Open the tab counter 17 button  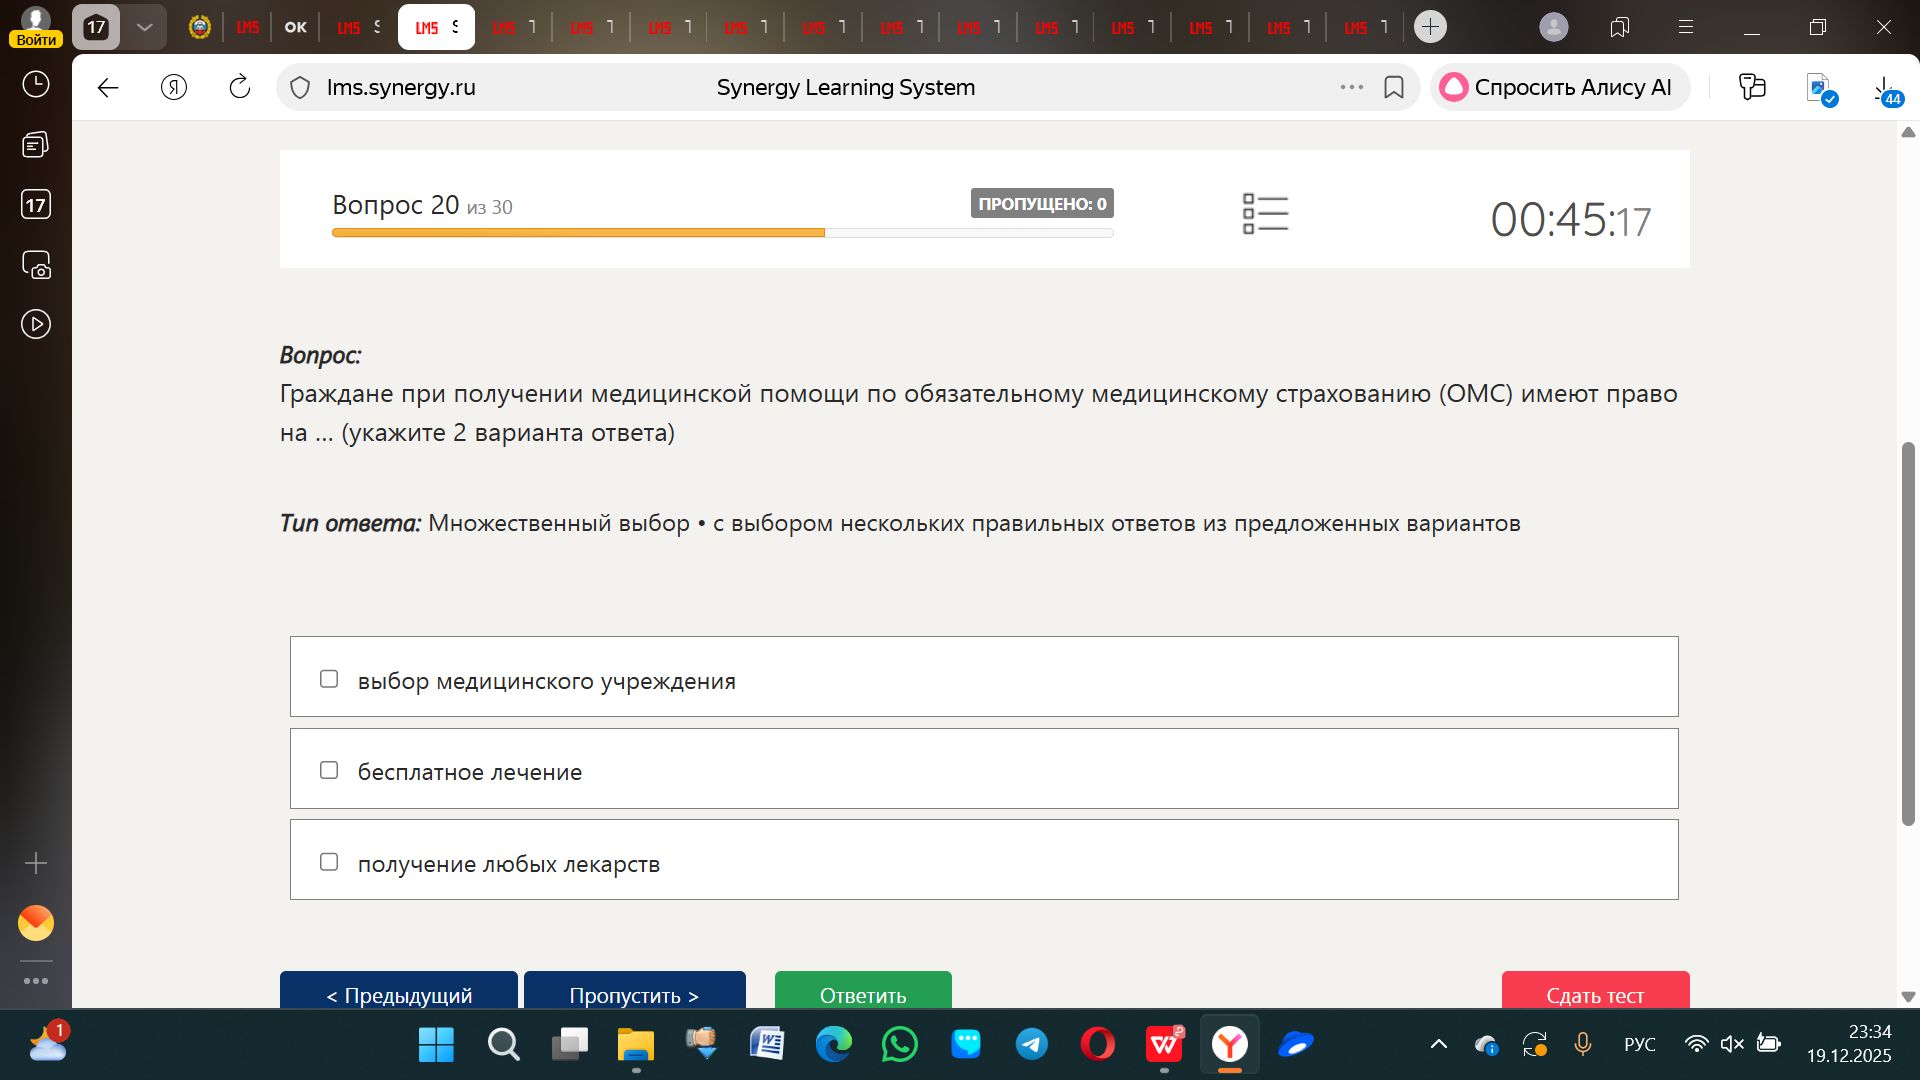pos(96,27)
